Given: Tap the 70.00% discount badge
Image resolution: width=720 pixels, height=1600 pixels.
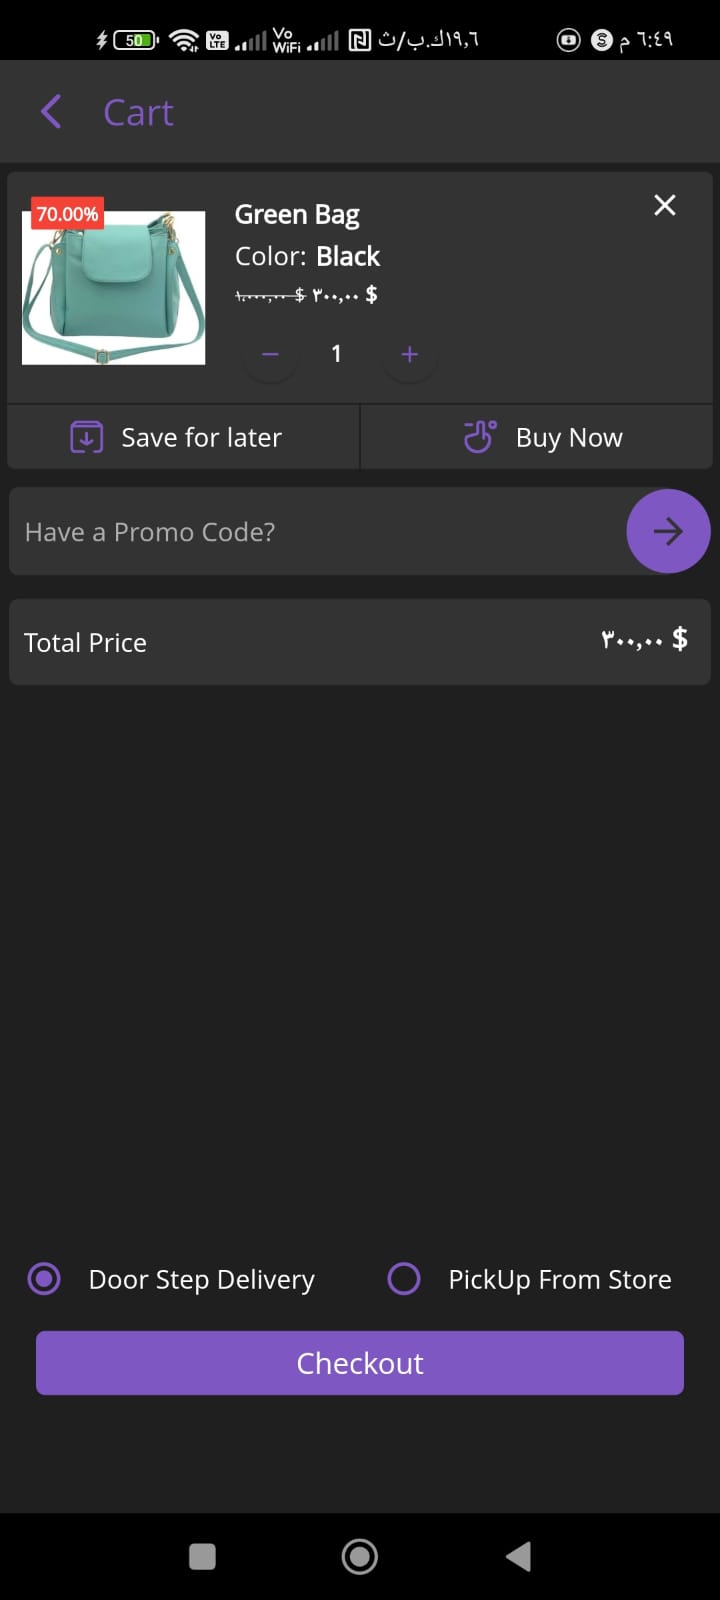Looking at the screenshot, I should 67,214.
